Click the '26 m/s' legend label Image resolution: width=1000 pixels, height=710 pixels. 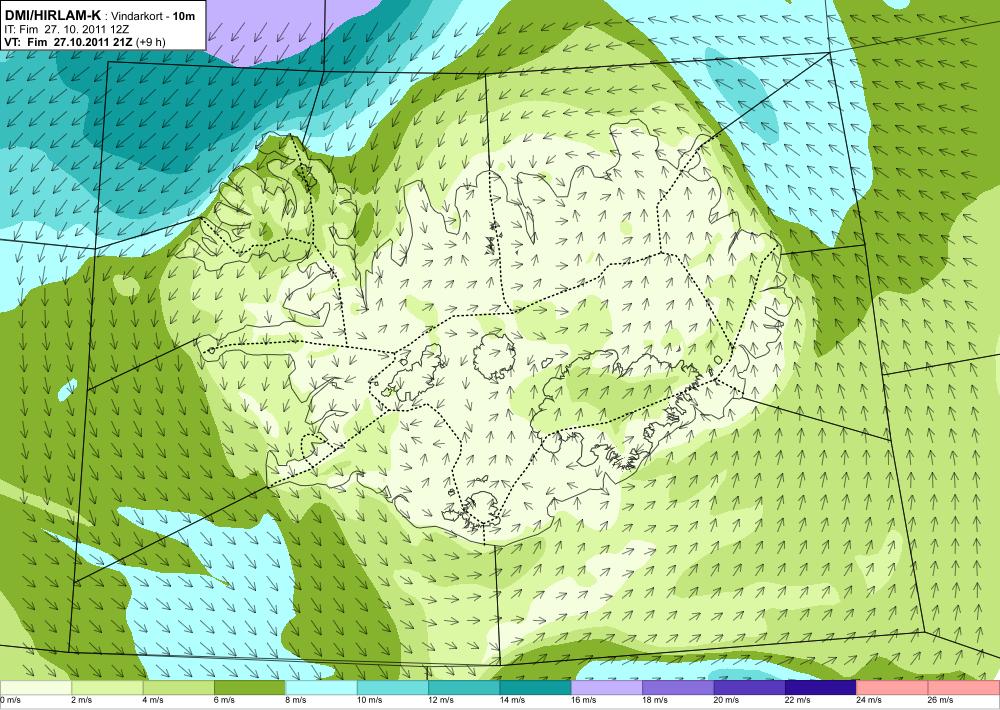(x=941, y=700)
